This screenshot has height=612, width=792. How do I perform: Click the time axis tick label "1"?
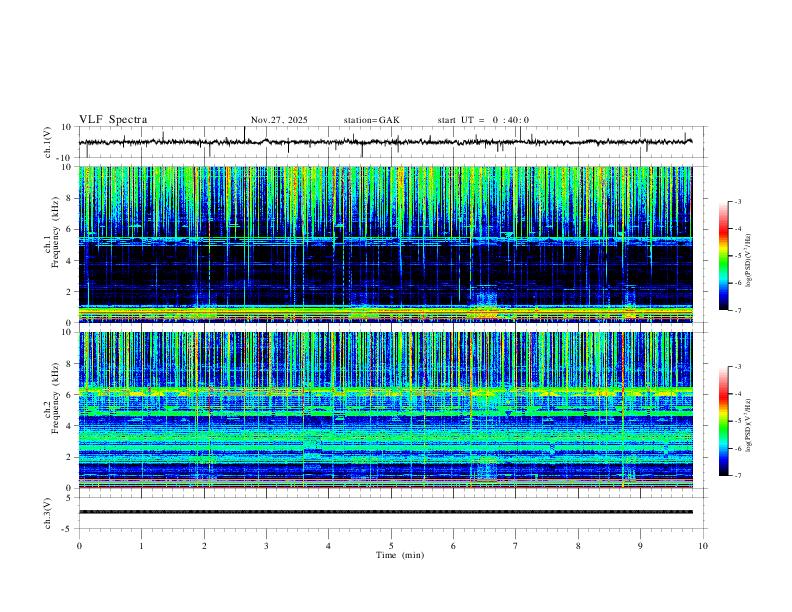pyautogui.click(x=141, y=546)
